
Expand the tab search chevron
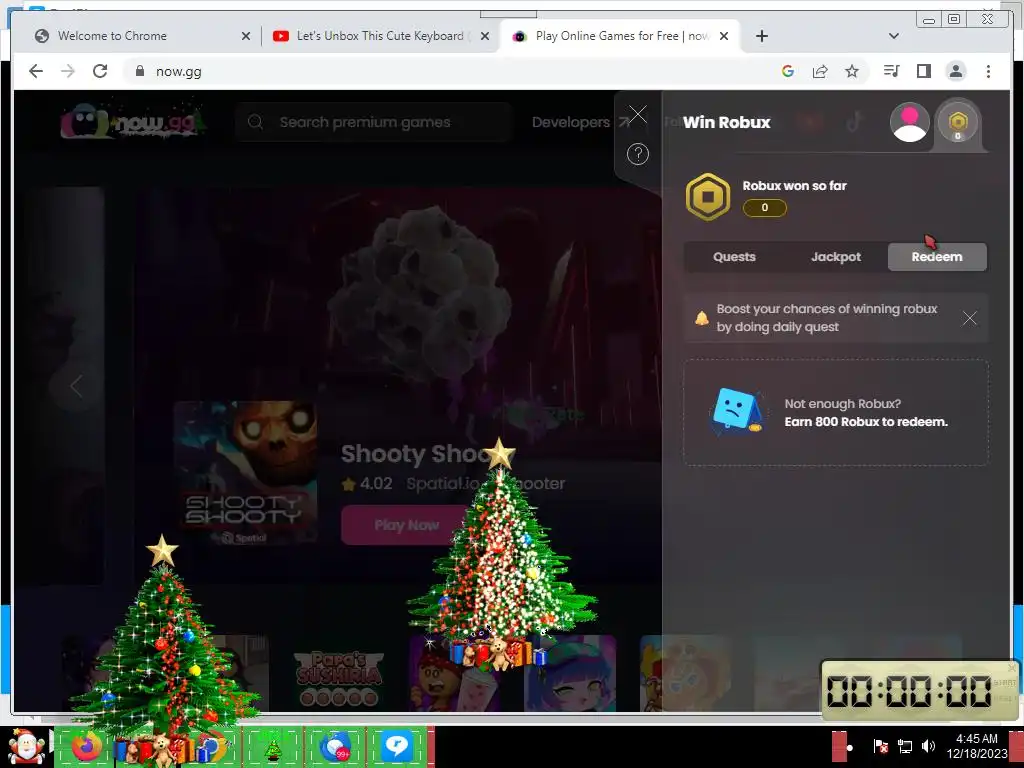(x=893, y=36)
